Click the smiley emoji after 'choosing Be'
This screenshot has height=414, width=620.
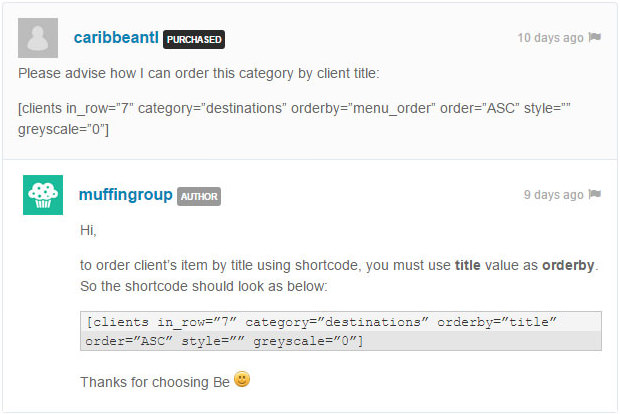(x=242, y=379)
